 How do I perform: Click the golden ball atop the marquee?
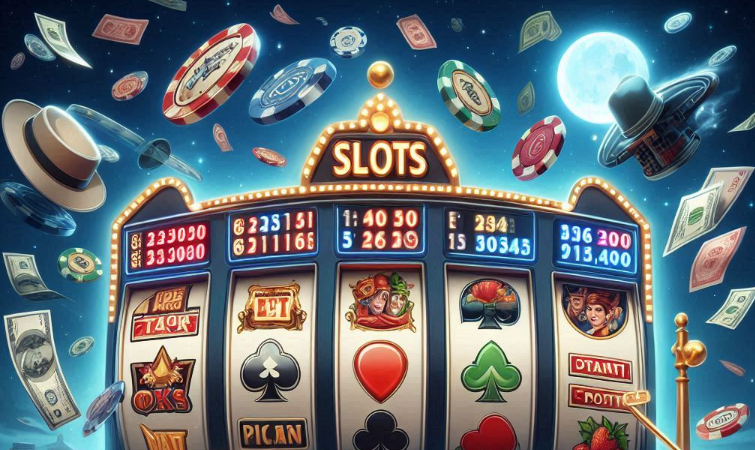380,75
